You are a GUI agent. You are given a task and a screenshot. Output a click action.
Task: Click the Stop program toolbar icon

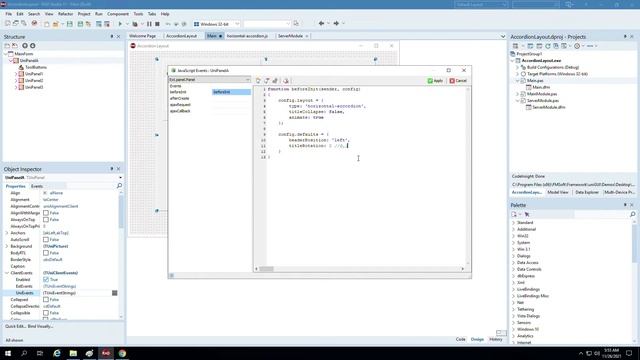(157, 24)
